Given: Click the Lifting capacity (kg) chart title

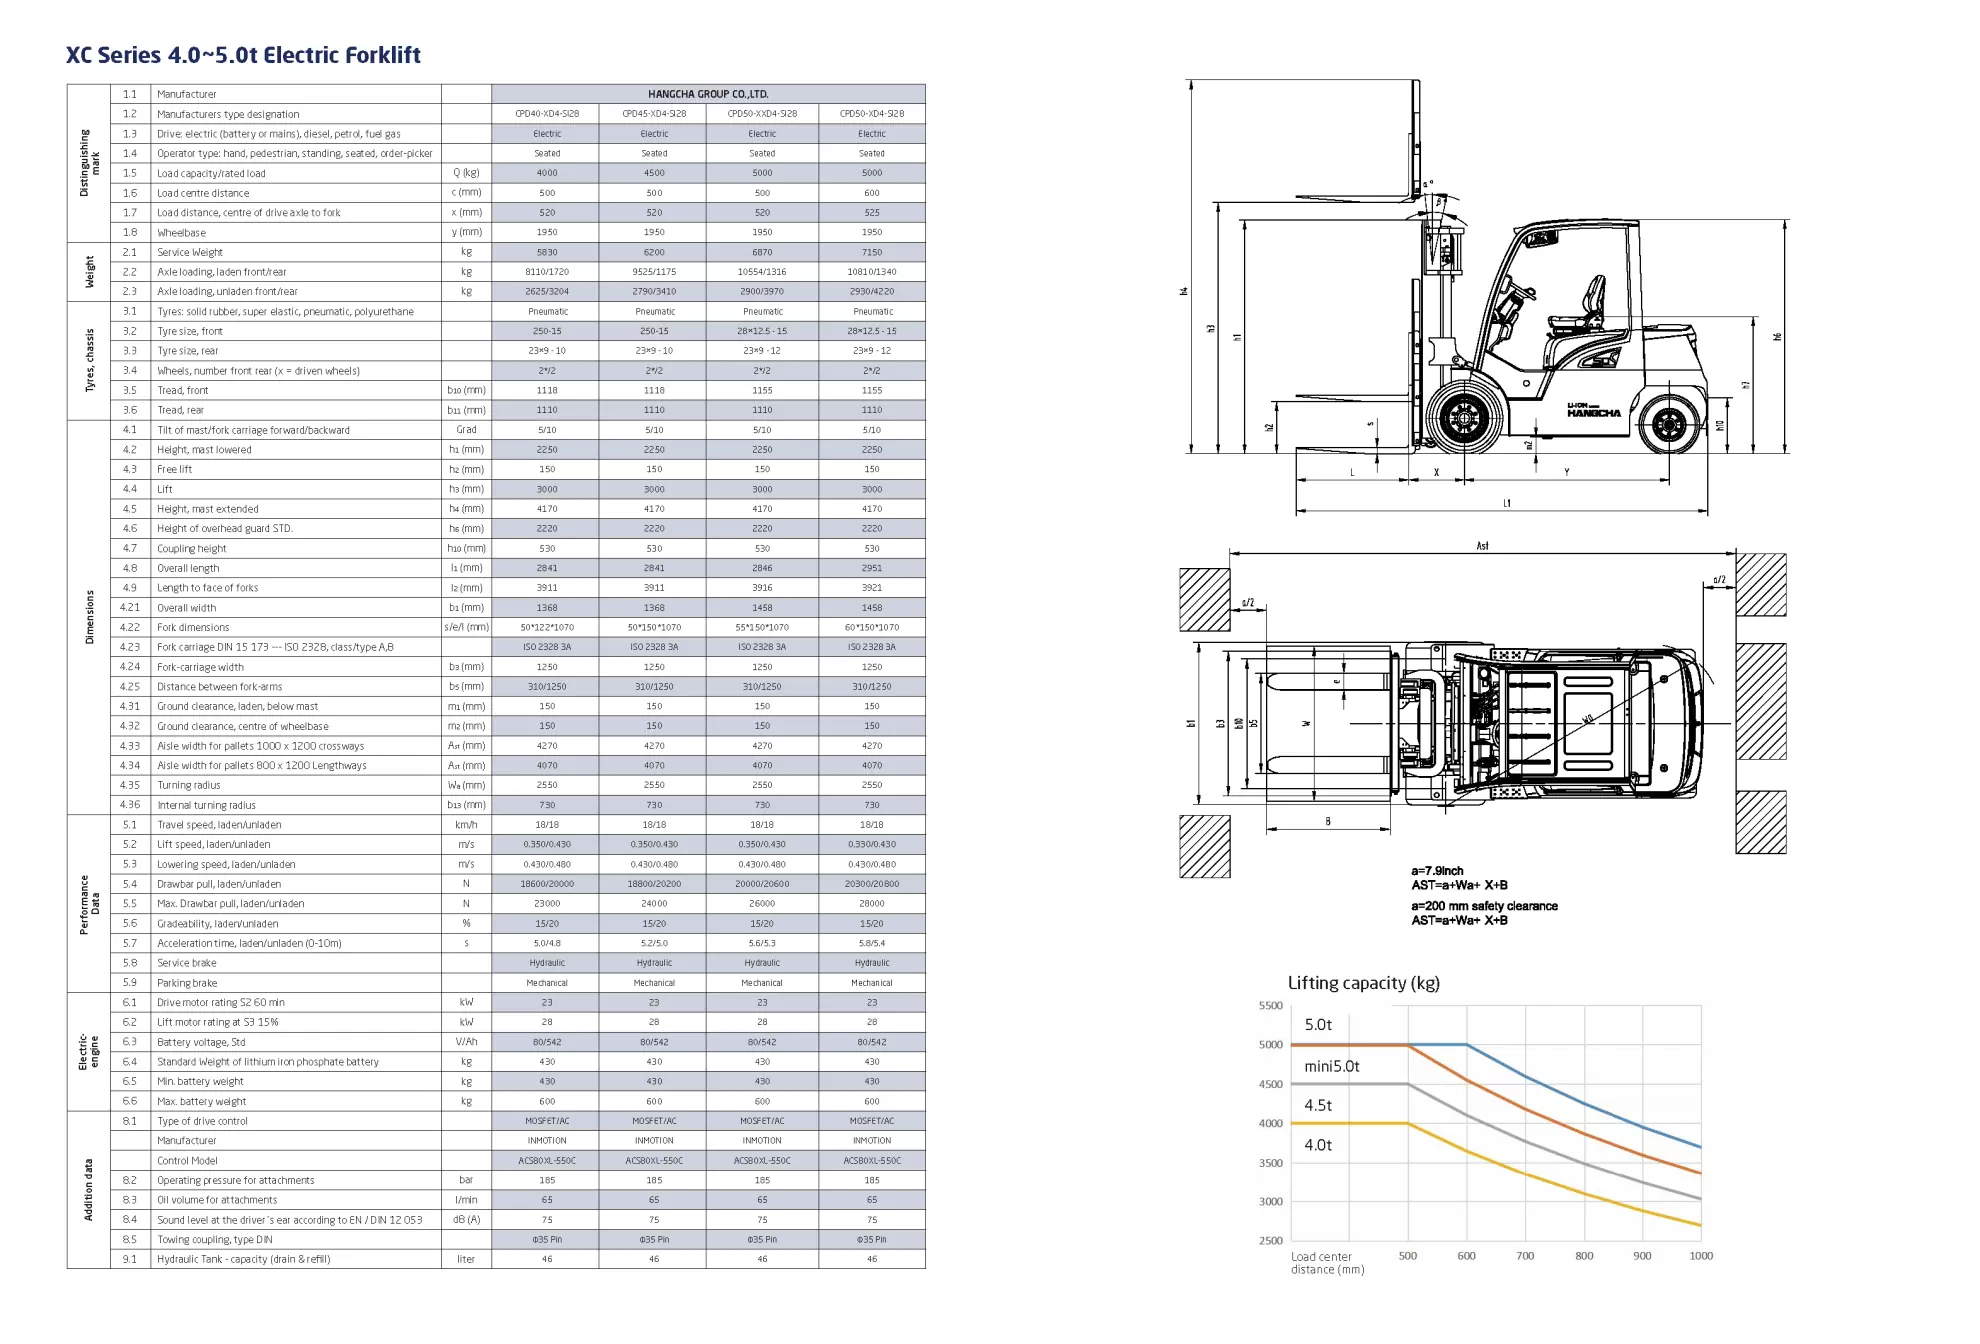Looking at the screenshot, I should click(1363, 983).
